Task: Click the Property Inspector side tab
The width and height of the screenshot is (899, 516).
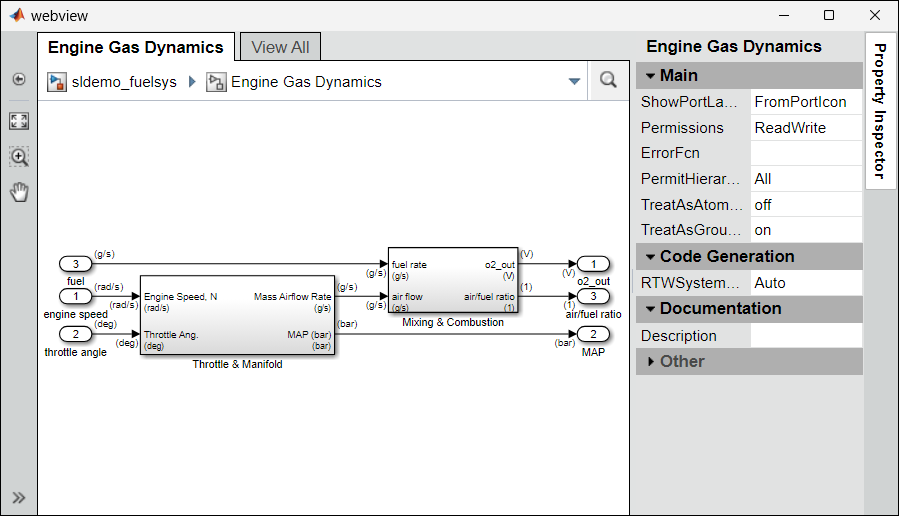Action: [x=879, y=110]
